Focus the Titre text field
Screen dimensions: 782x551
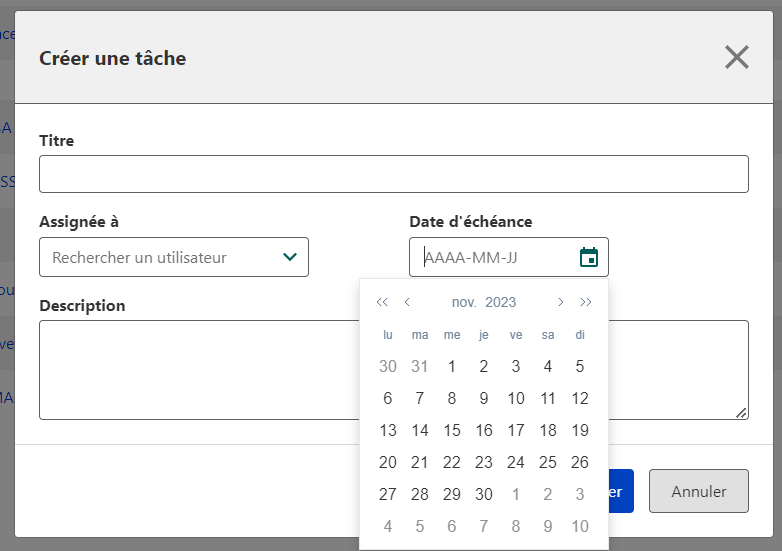tap(393, 174)
